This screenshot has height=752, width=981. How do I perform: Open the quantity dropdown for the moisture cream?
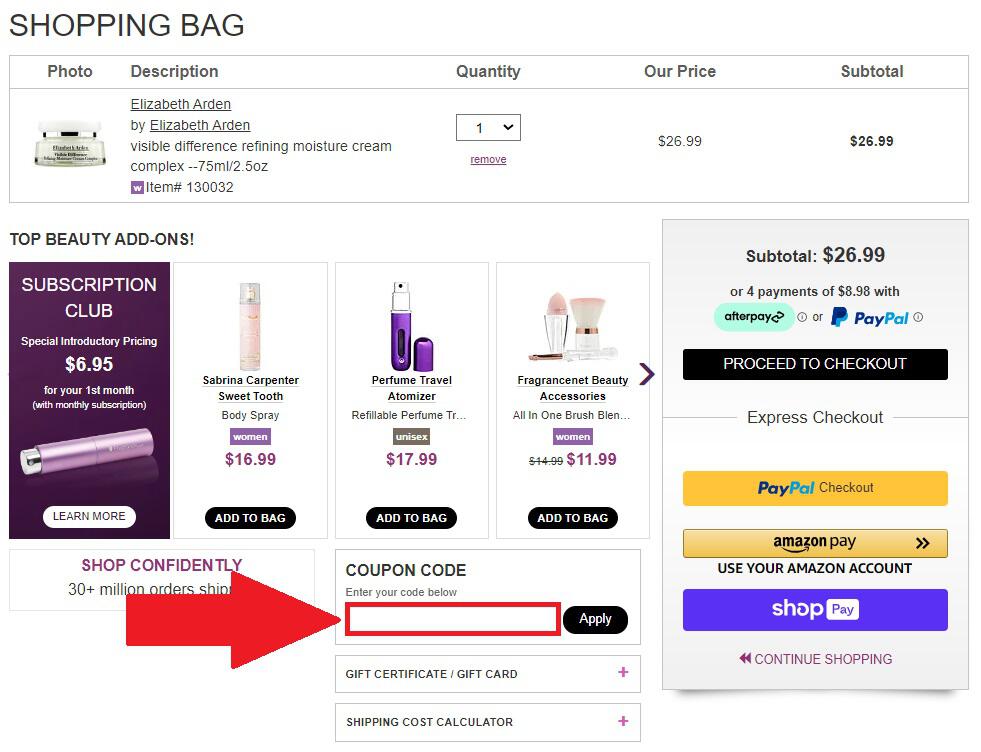(x=488, y=127)
